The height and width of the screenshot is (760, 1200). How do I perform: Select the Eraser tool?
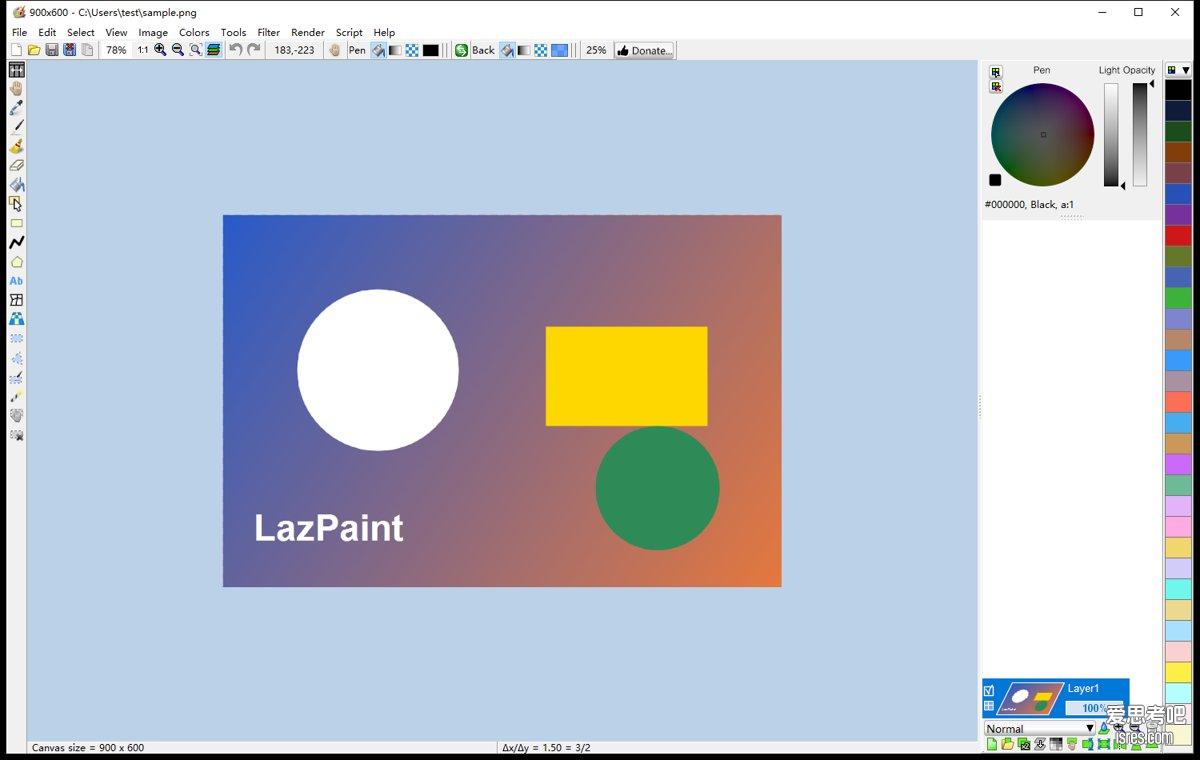pos(16,165)
